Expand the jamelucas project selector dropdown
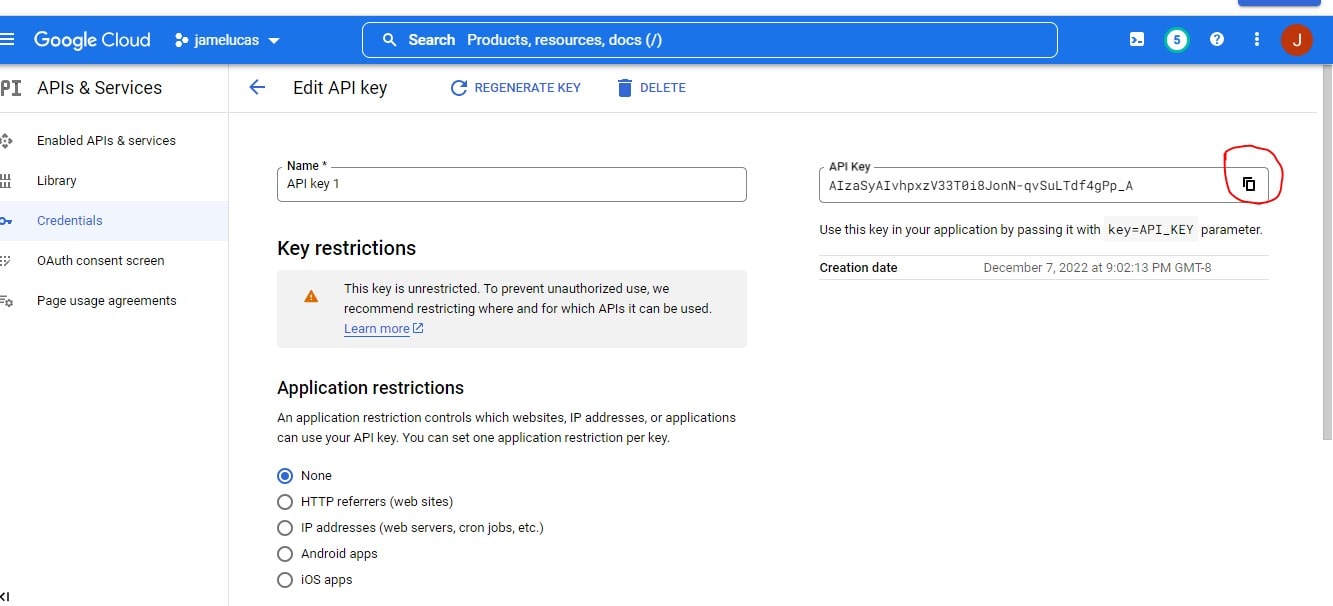Viewport: 1333px width, 606px height. pyautogui.click(x=228, y=40)
